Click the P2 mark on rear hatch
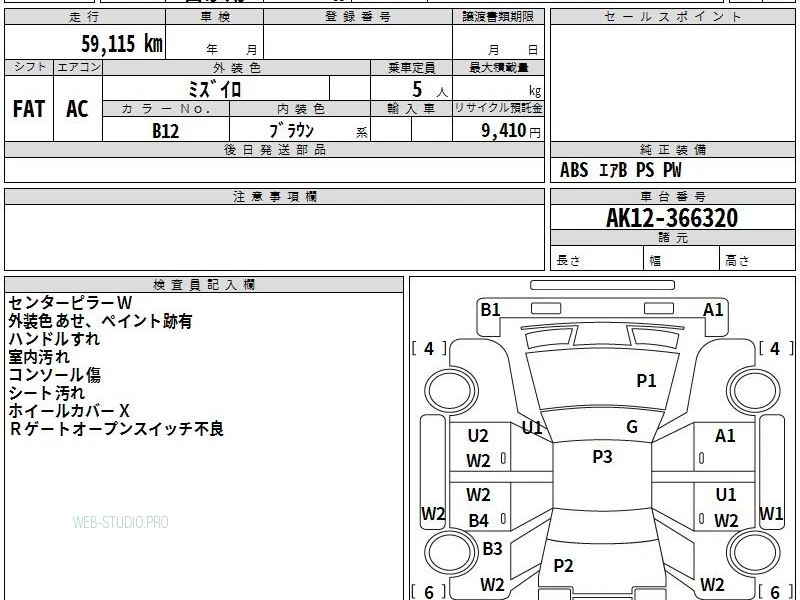The width and height of the screenshot is (800, 600). 564,566
